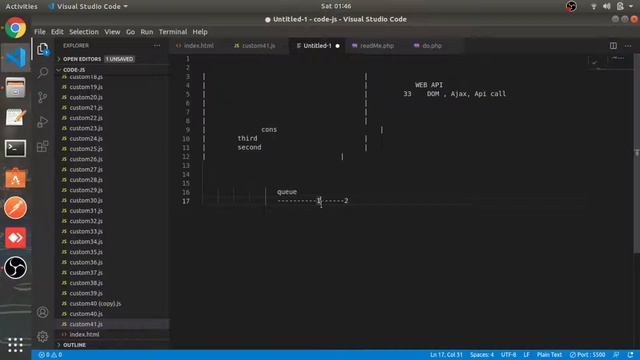Open the Go menu

click(x=130, y=32)
